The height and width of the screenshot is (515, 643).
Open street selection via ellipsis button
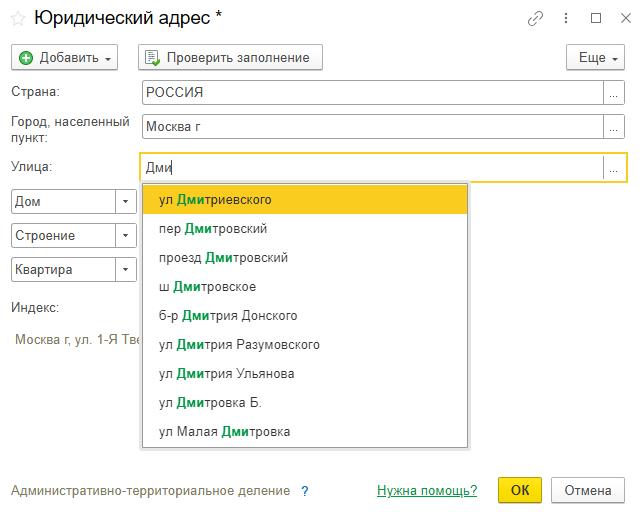click(x=614, y=168)
